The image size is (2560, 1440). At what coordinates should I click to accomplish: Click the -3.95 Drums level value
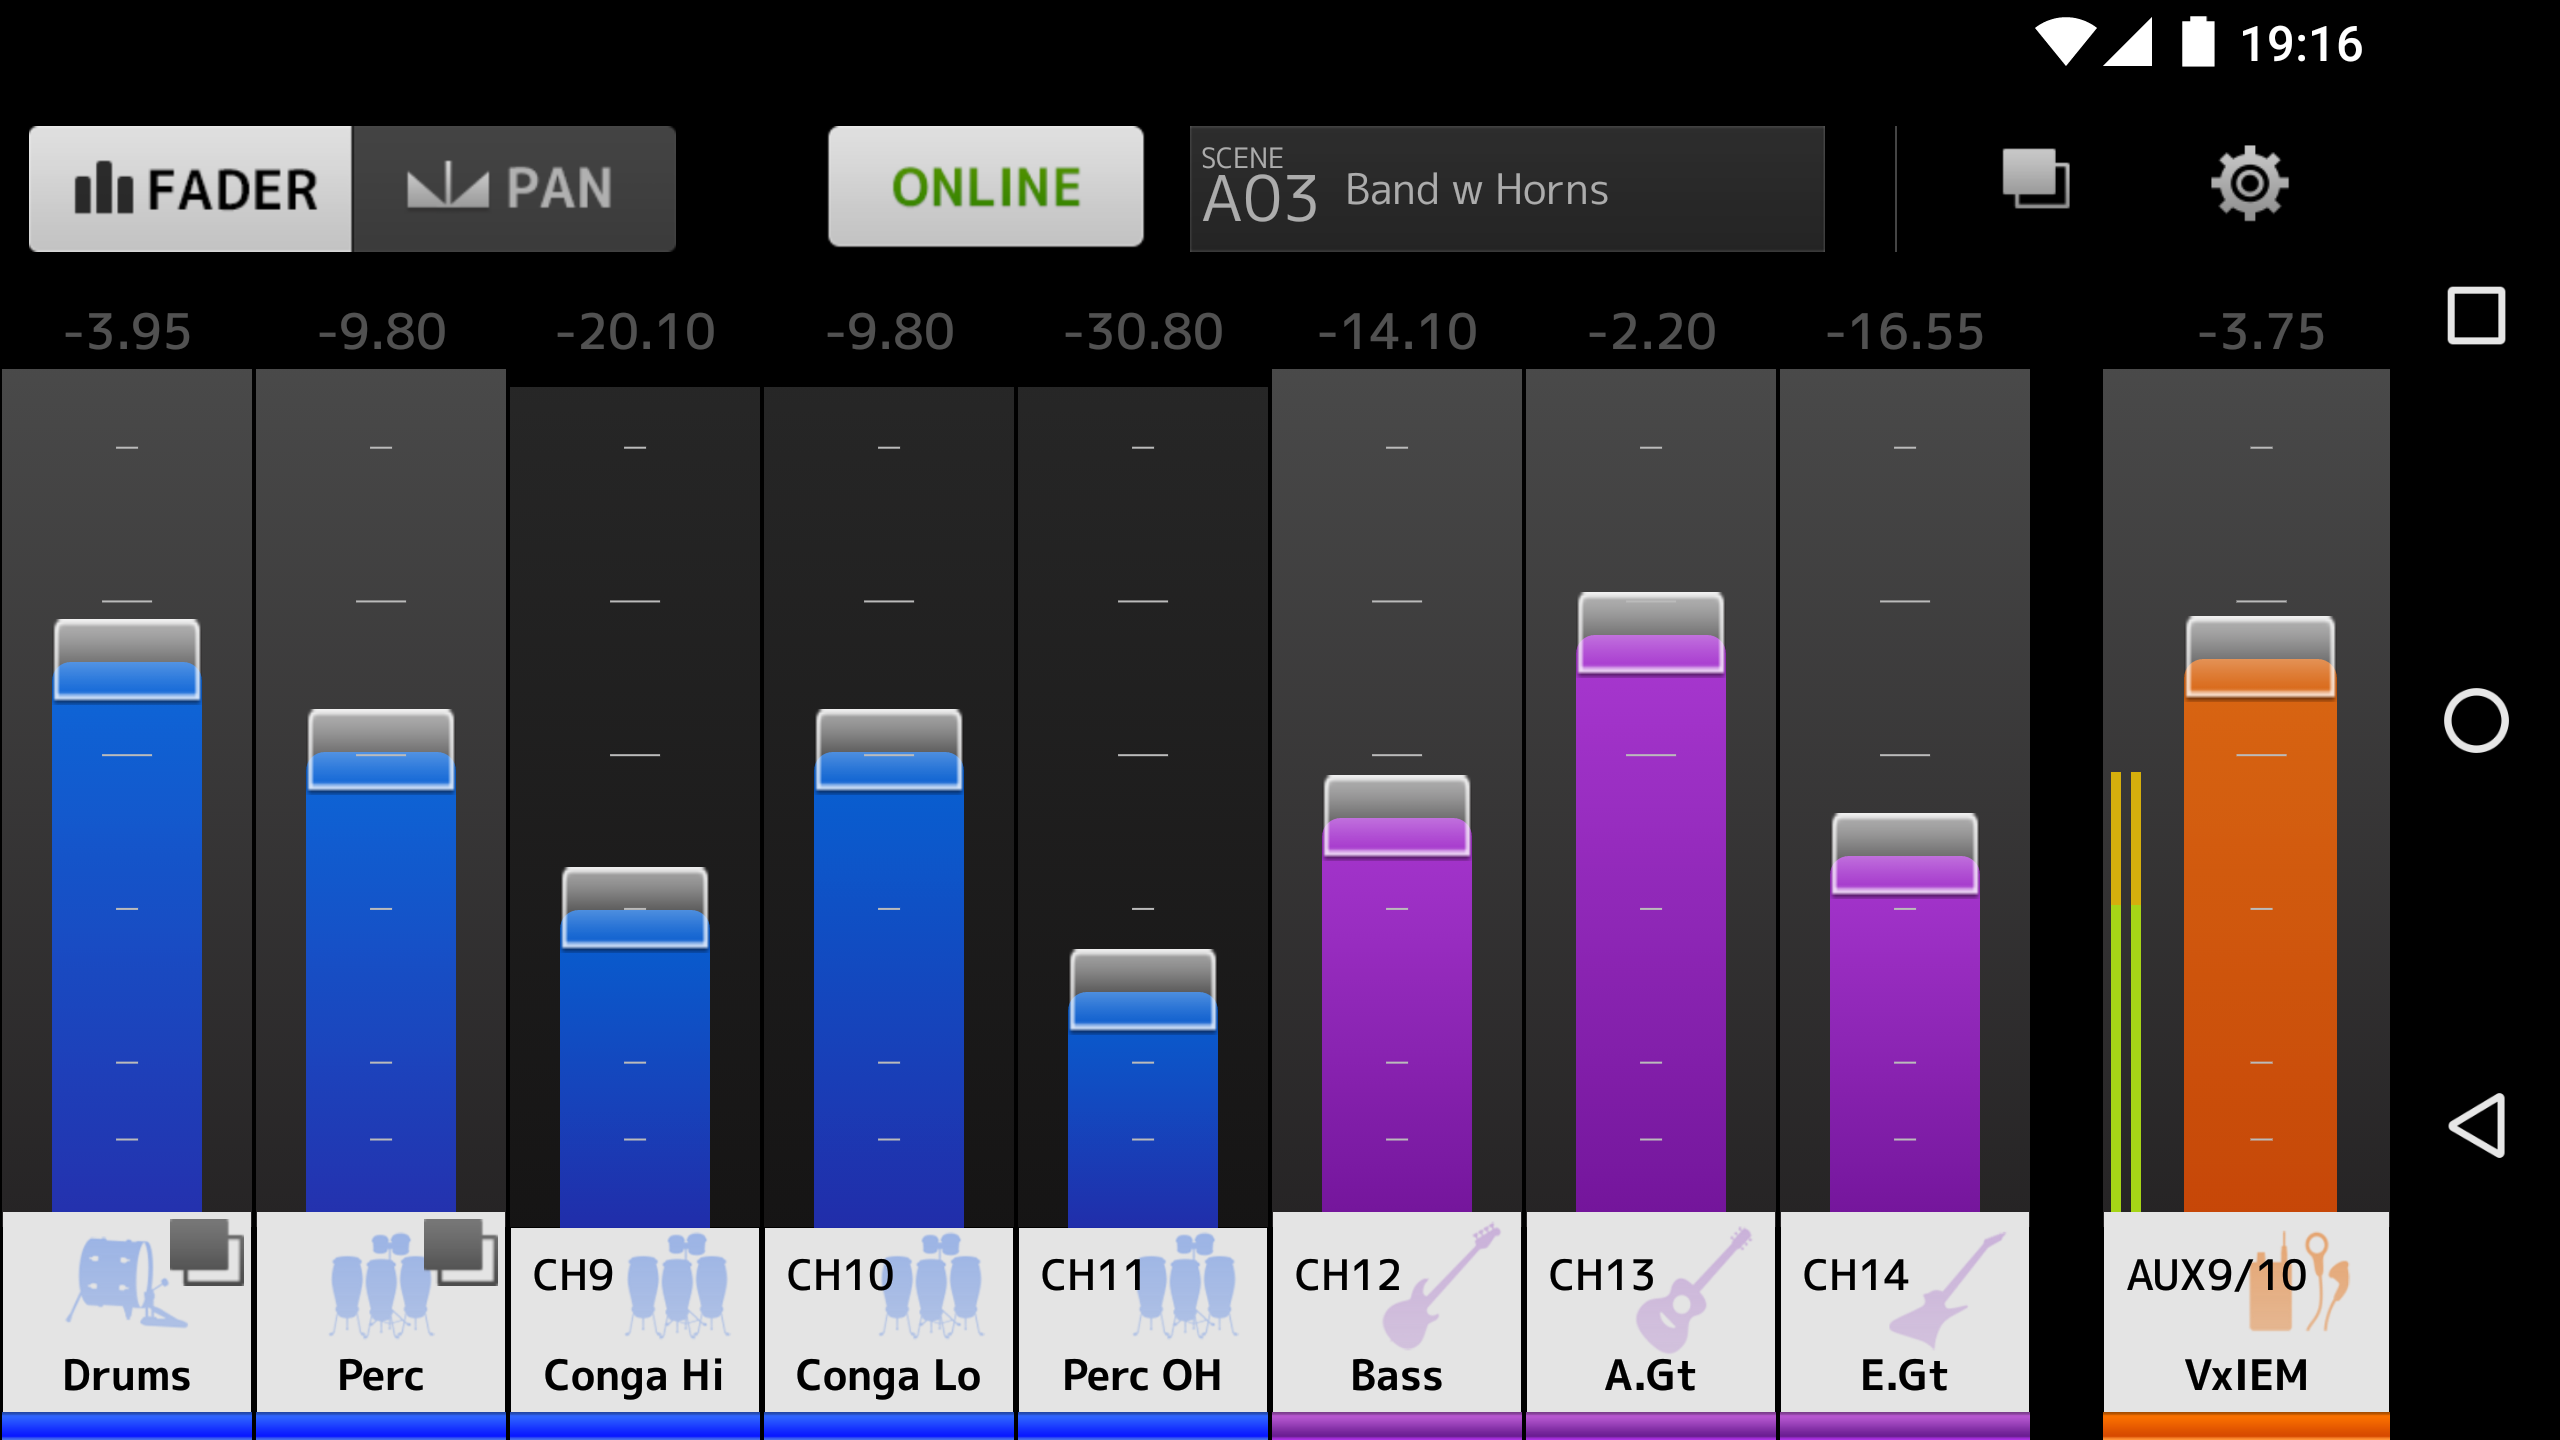127,332
